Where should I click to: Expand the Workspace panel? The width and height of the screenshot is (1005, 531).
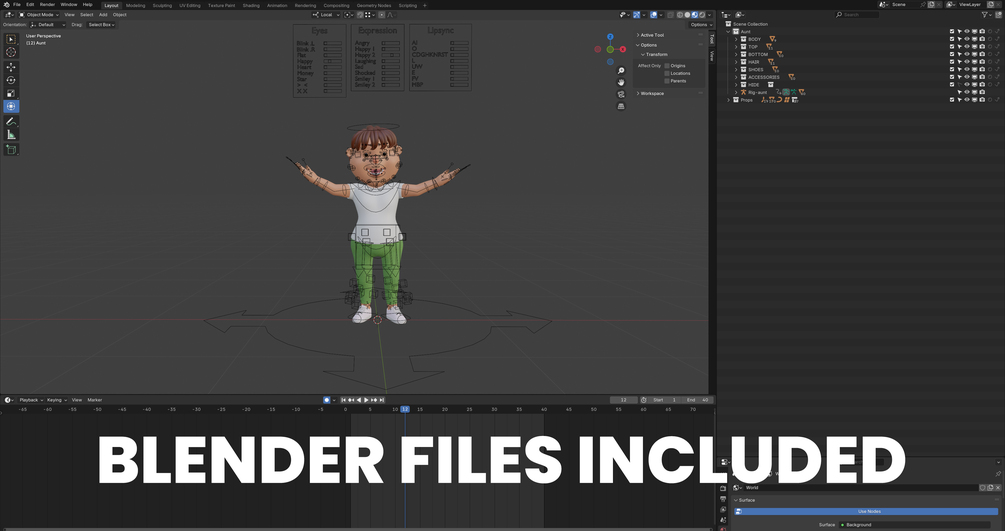(652, 94)
